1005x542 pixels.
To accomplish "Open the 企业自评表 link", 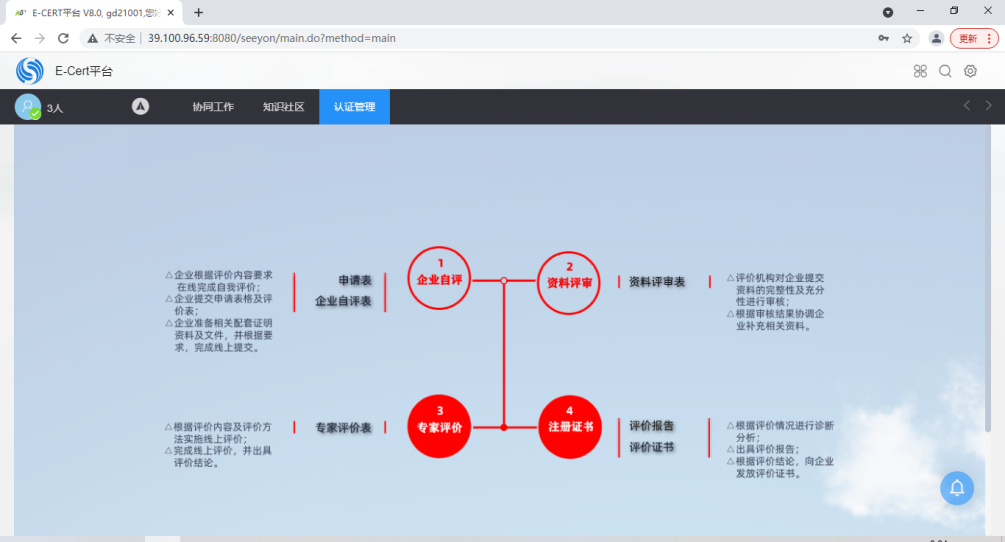I will pos(344,300).
